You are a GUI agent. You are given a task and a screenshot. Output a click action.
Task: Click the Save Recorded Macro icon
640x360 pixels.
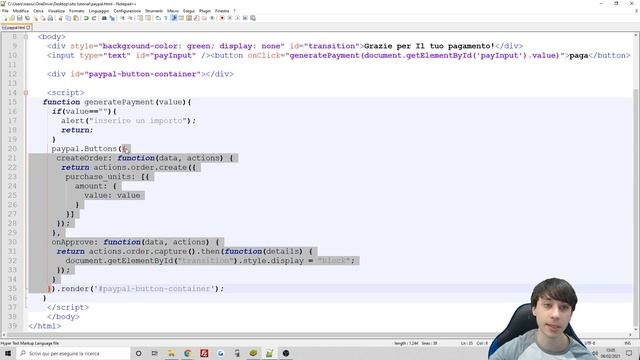(x=253, y=18)
